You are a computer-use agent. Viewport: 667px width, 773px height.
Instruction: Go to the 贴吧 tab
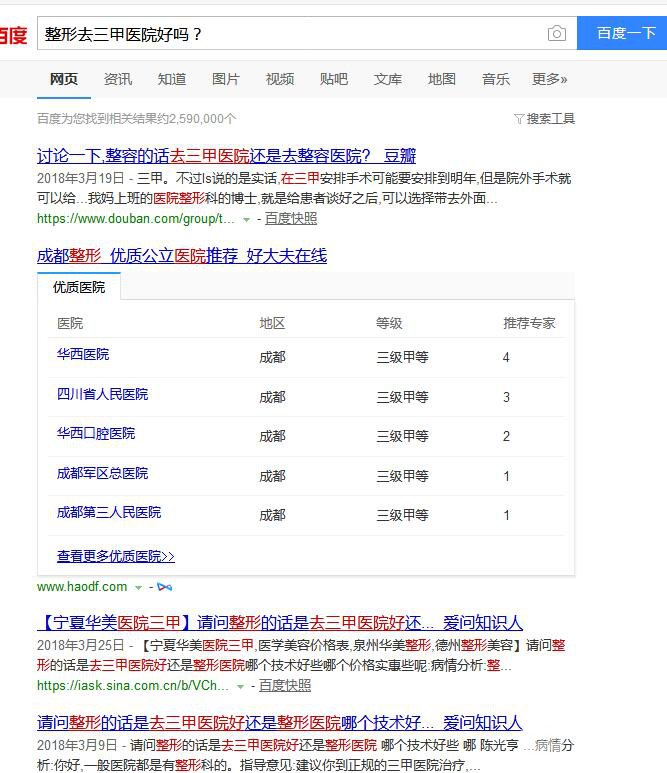[x=334, y=79]
